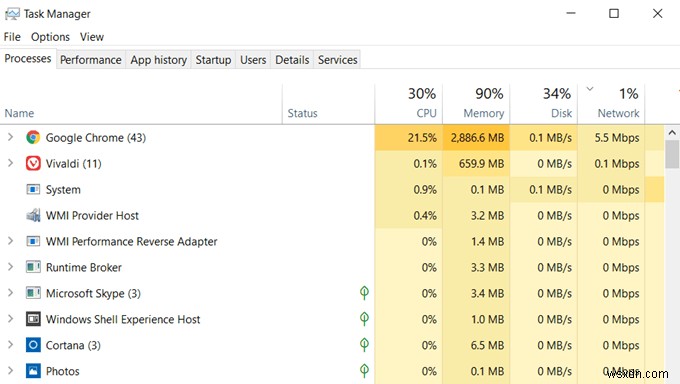680x384 pixels.
Task: Select the Processes tab
Action: [x=28, y=59]
